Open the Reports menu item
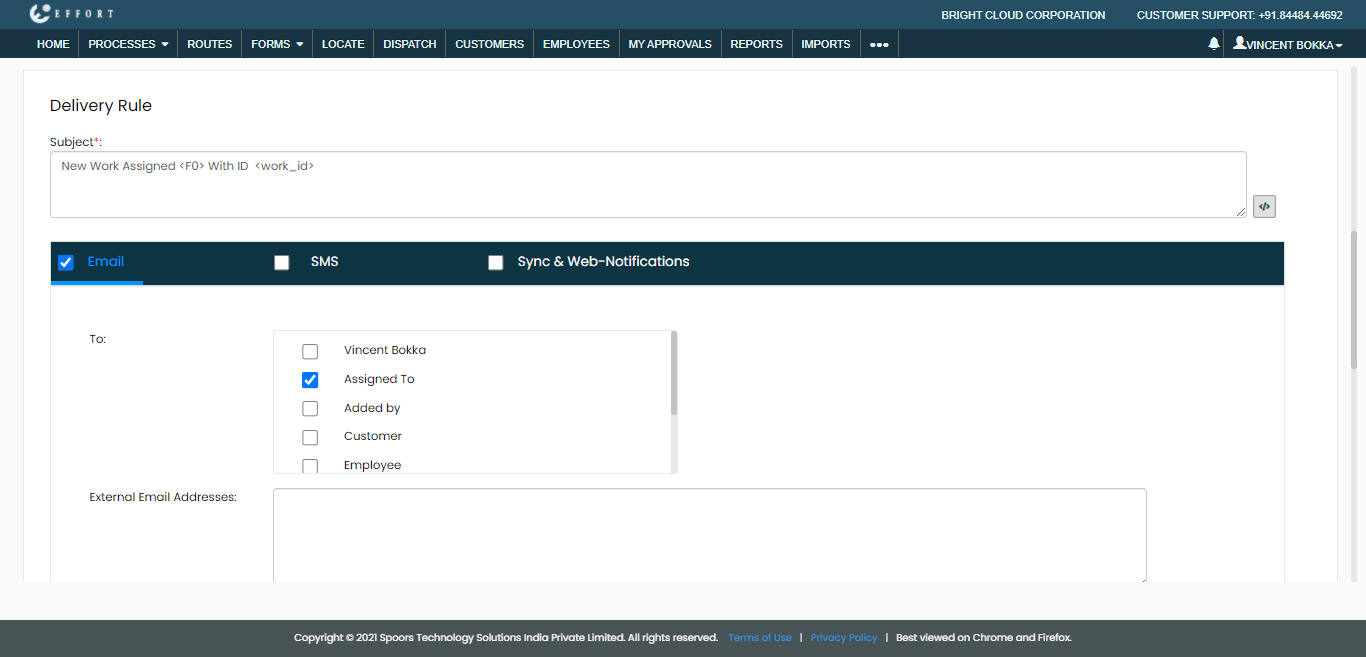This screenshot has height=657, width=1366. point(756,44)
